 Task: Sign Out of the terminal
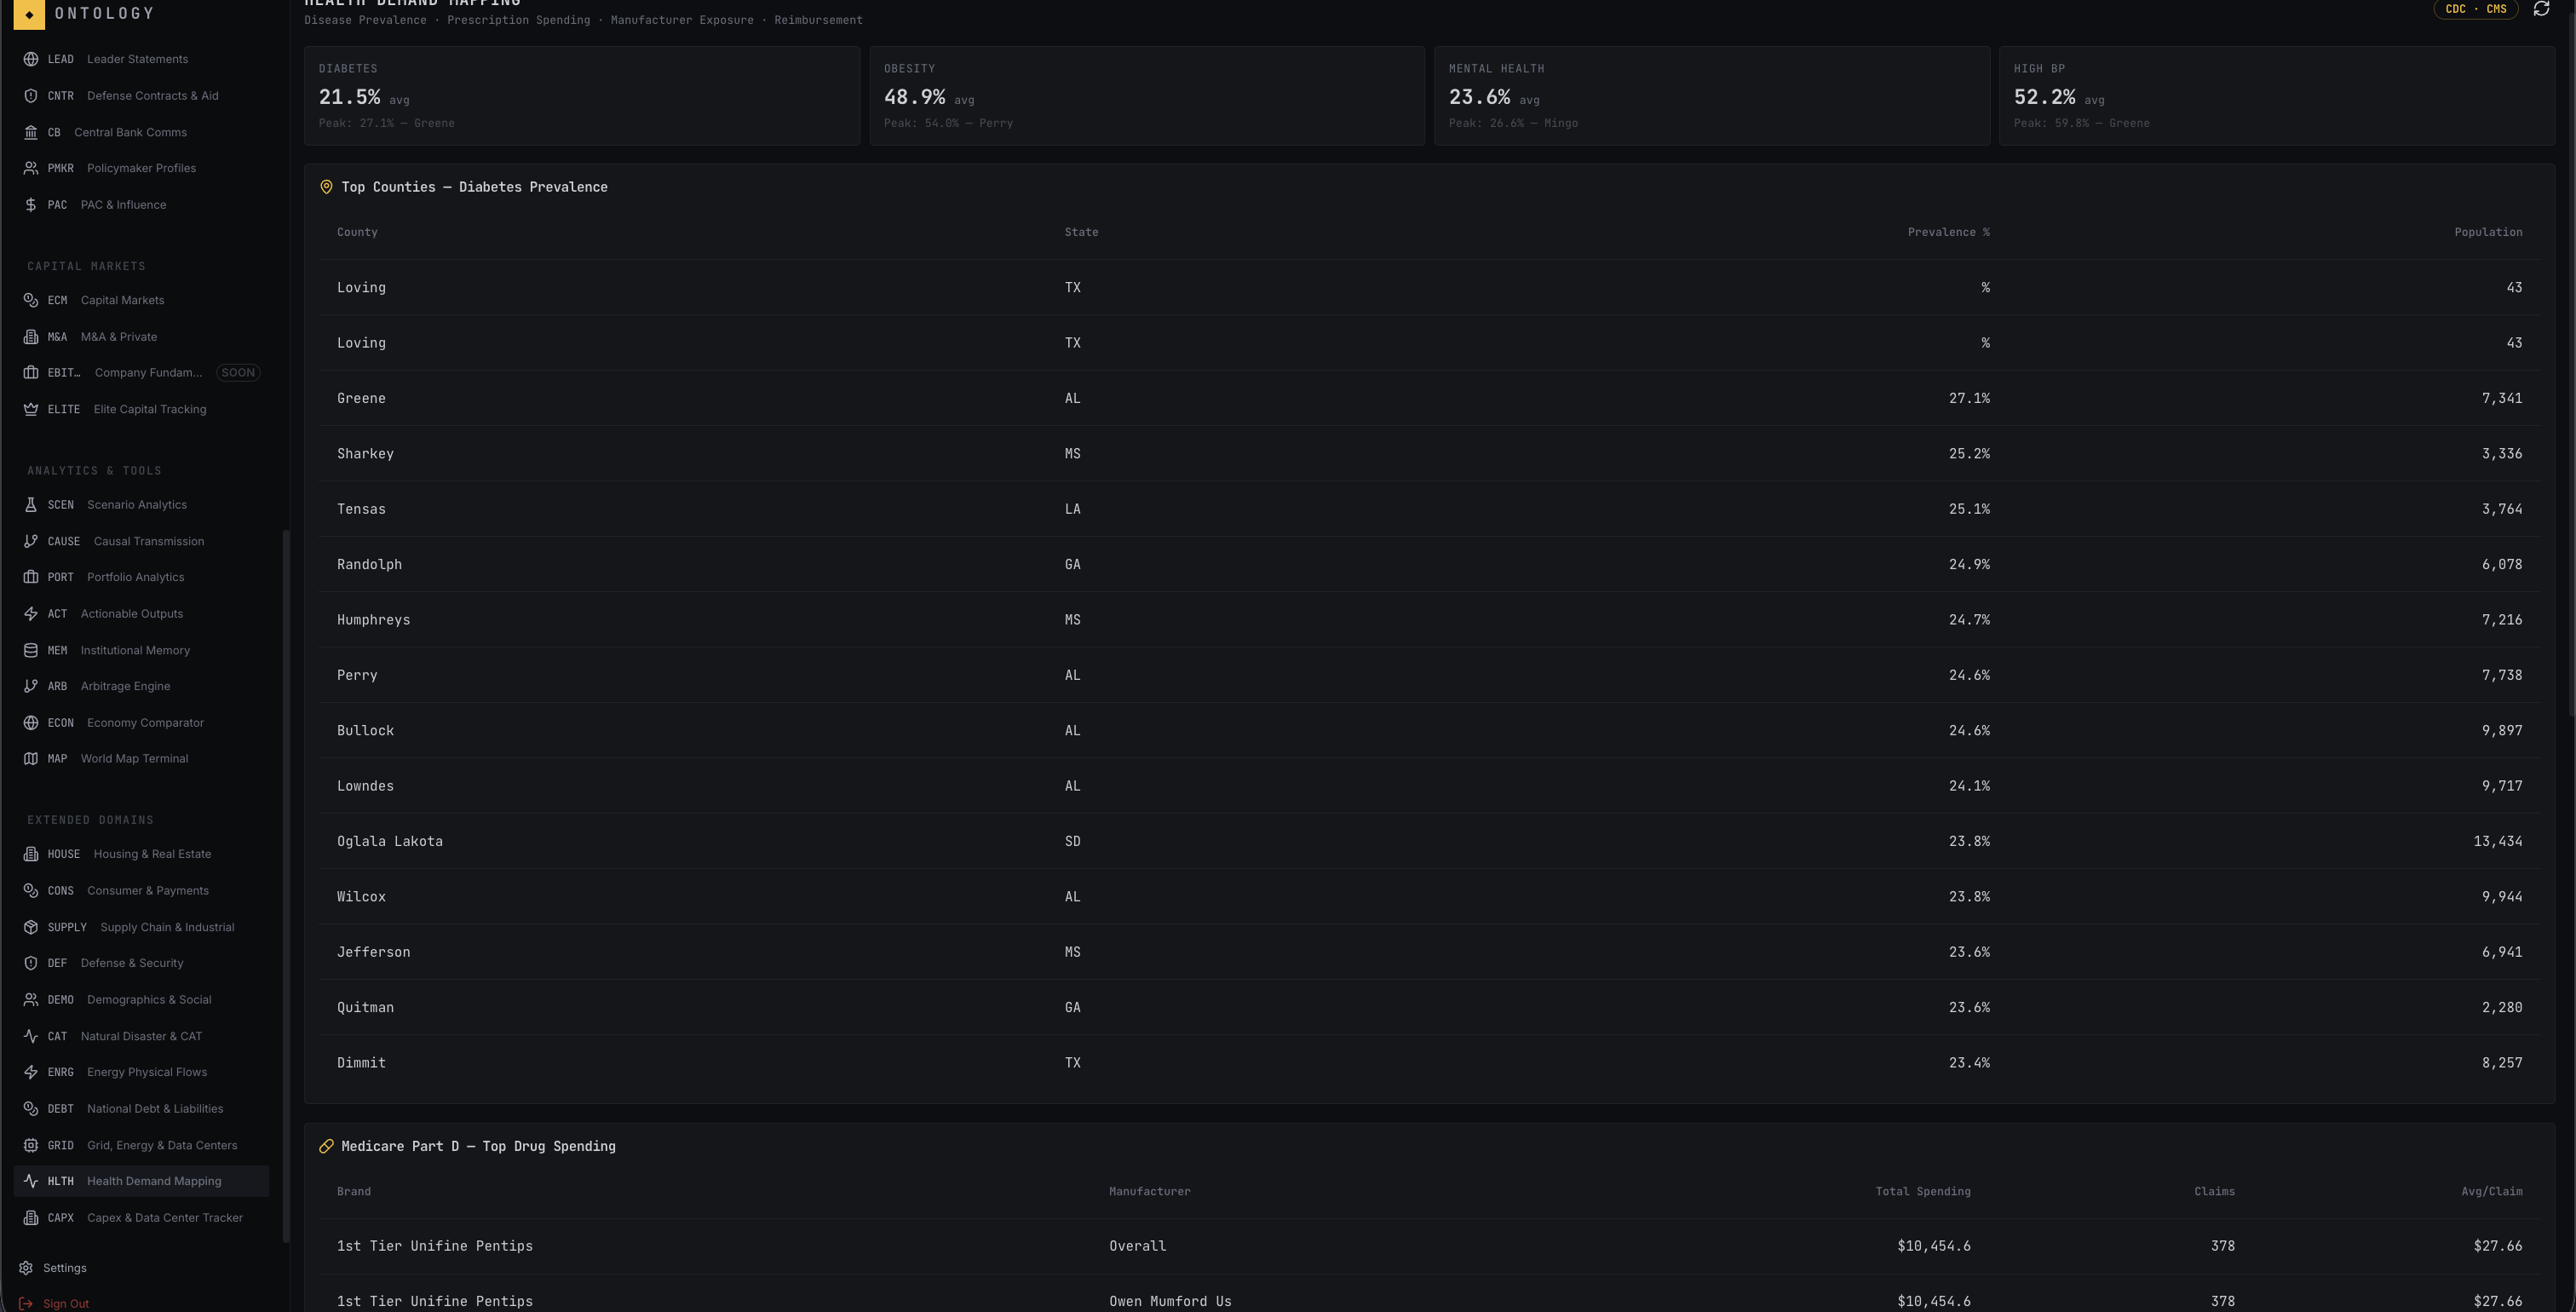click(68, 1303)
